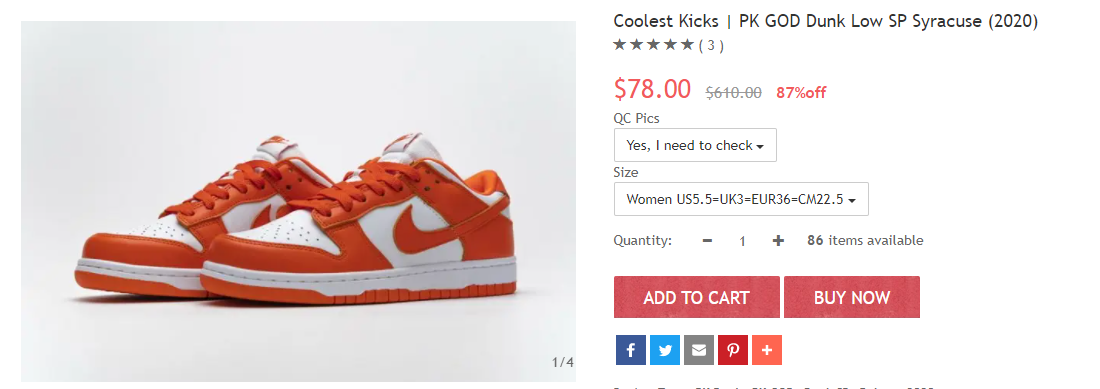Click arrow on Women US5.5 size selector

coord(852,200)
